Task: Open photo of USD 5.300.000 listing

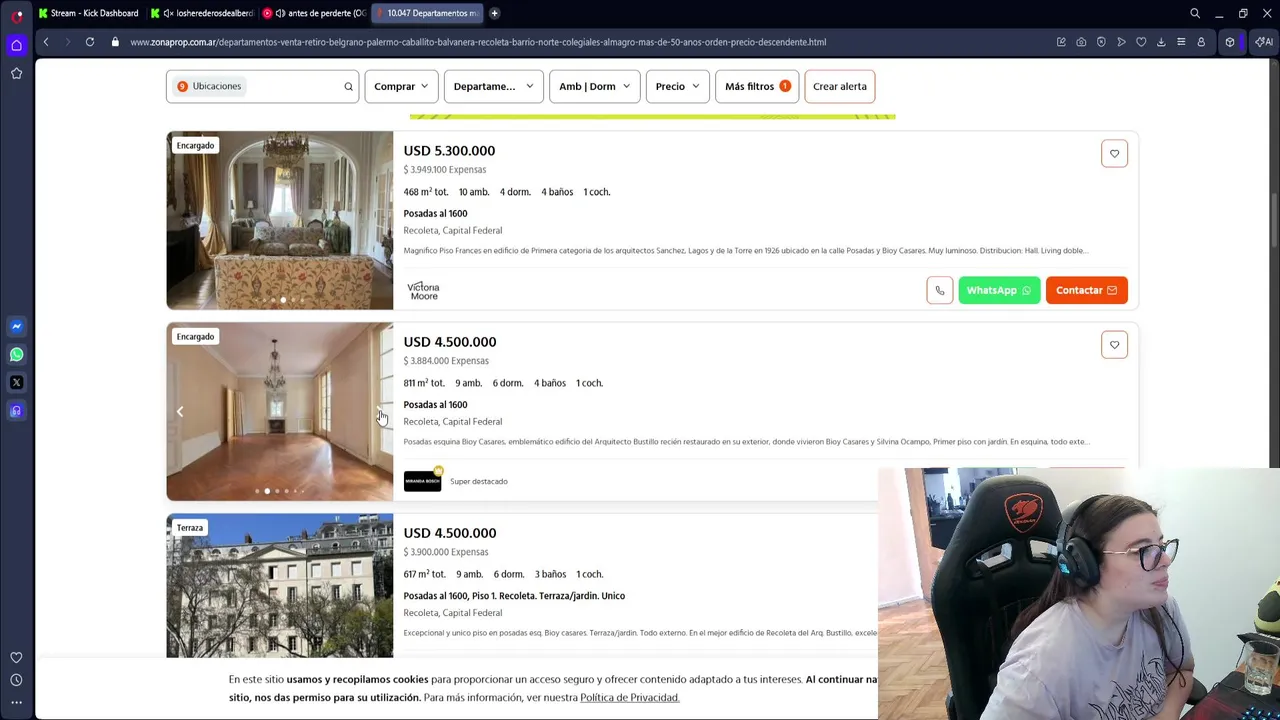Action: click(280, 220)
